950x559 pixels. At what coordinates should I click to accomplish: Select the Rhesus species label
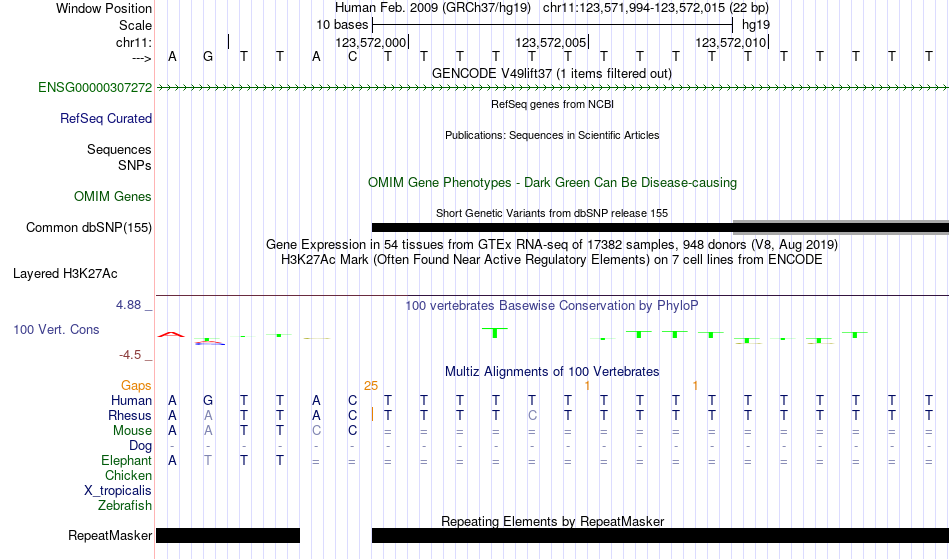click(x=130, y=415)
